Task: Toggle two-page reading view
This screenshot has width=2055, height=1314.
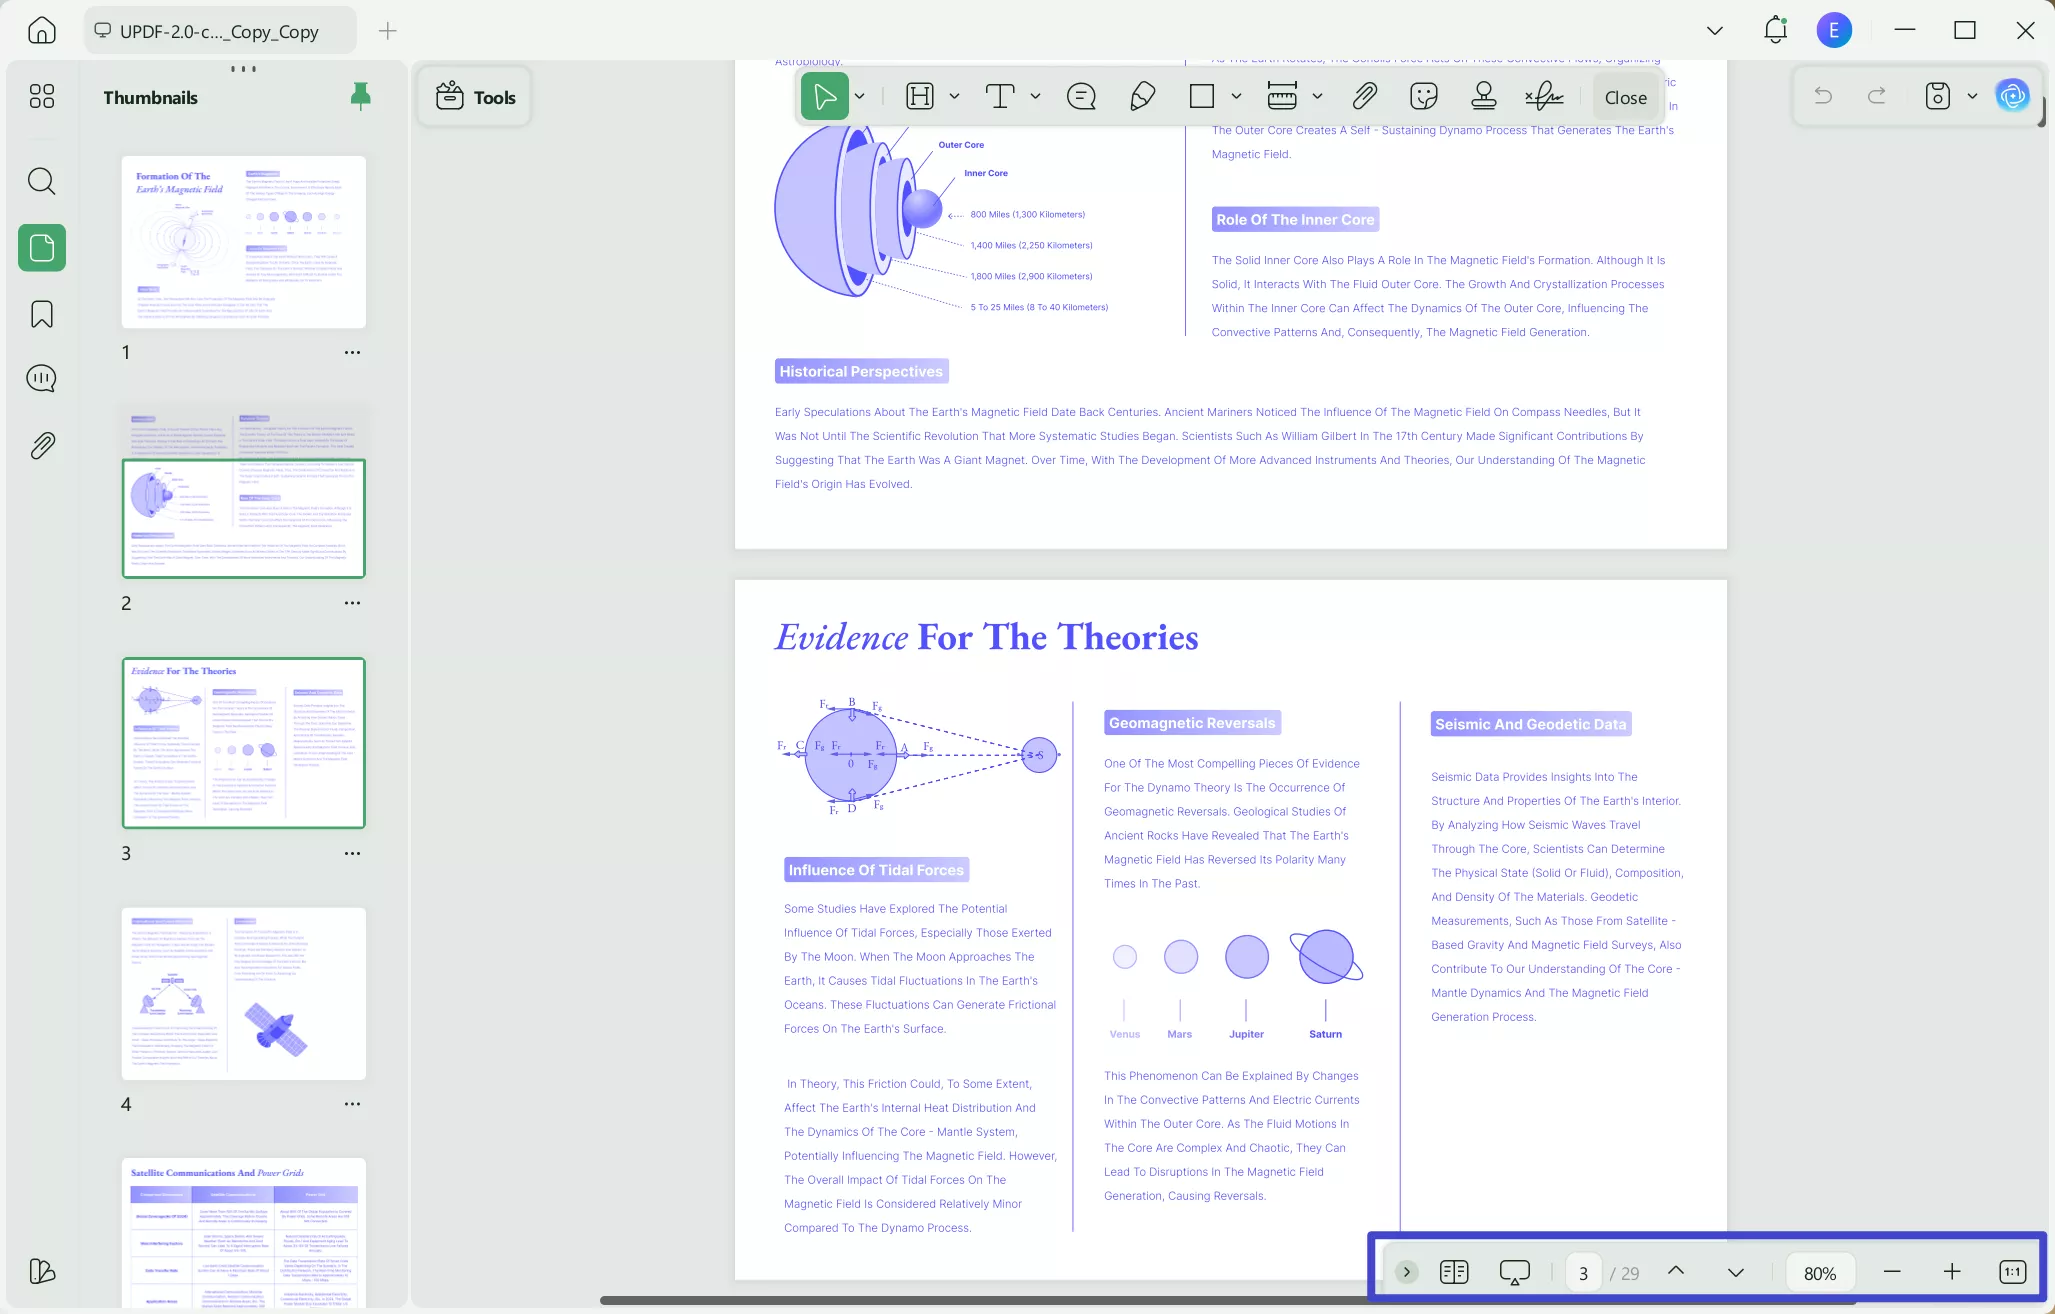Action: coord(1454,1272)
